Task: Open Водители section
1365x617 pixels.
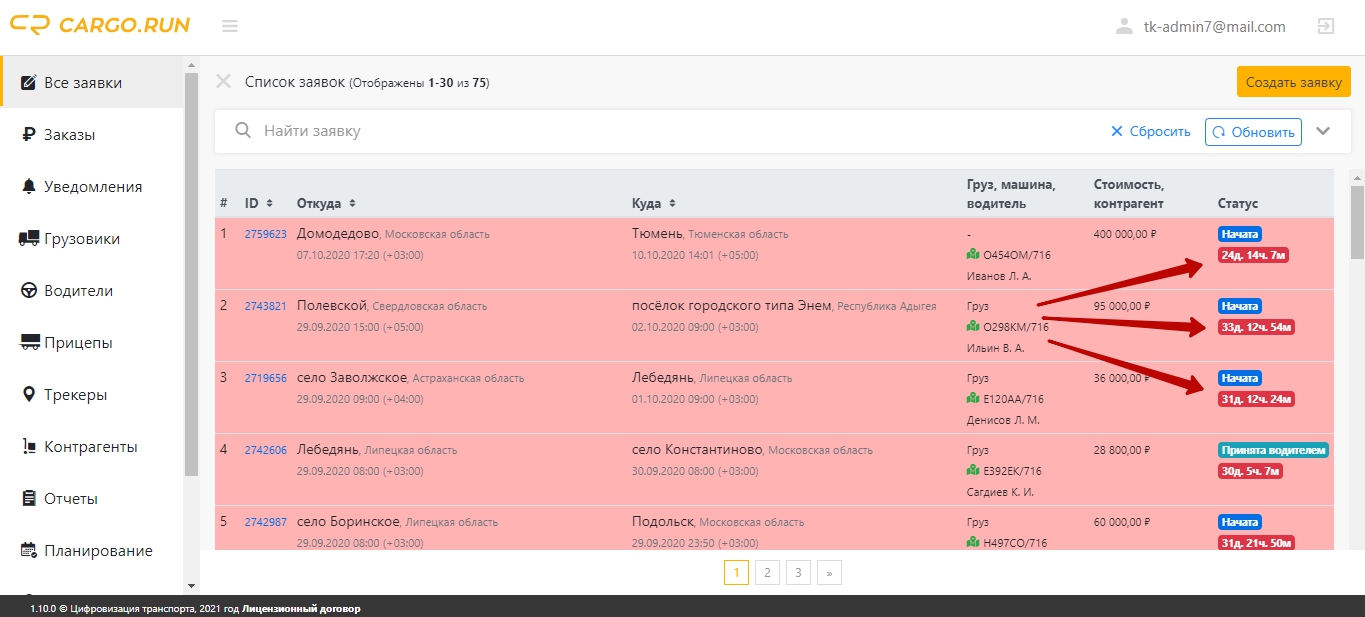Action: 92,290
